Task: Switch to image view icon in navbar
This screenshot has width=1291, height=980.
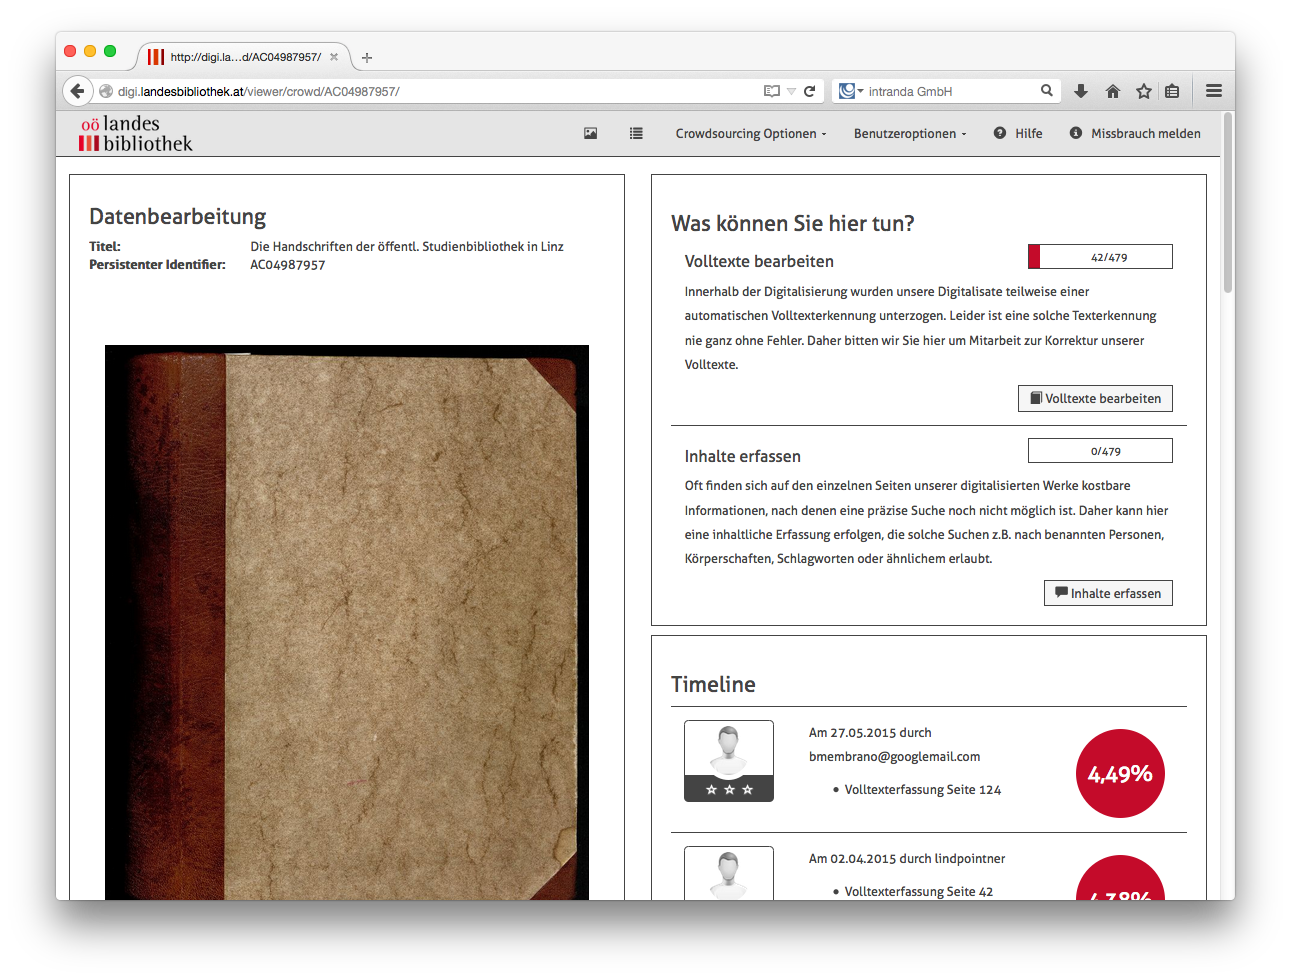Action: (x=591, y=133)
